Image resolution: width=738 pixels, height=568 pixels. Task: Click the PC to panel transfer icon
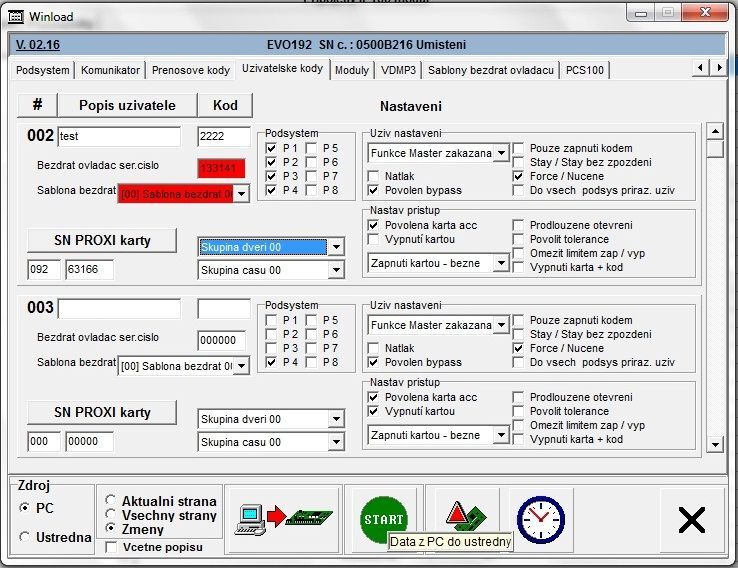282,518
